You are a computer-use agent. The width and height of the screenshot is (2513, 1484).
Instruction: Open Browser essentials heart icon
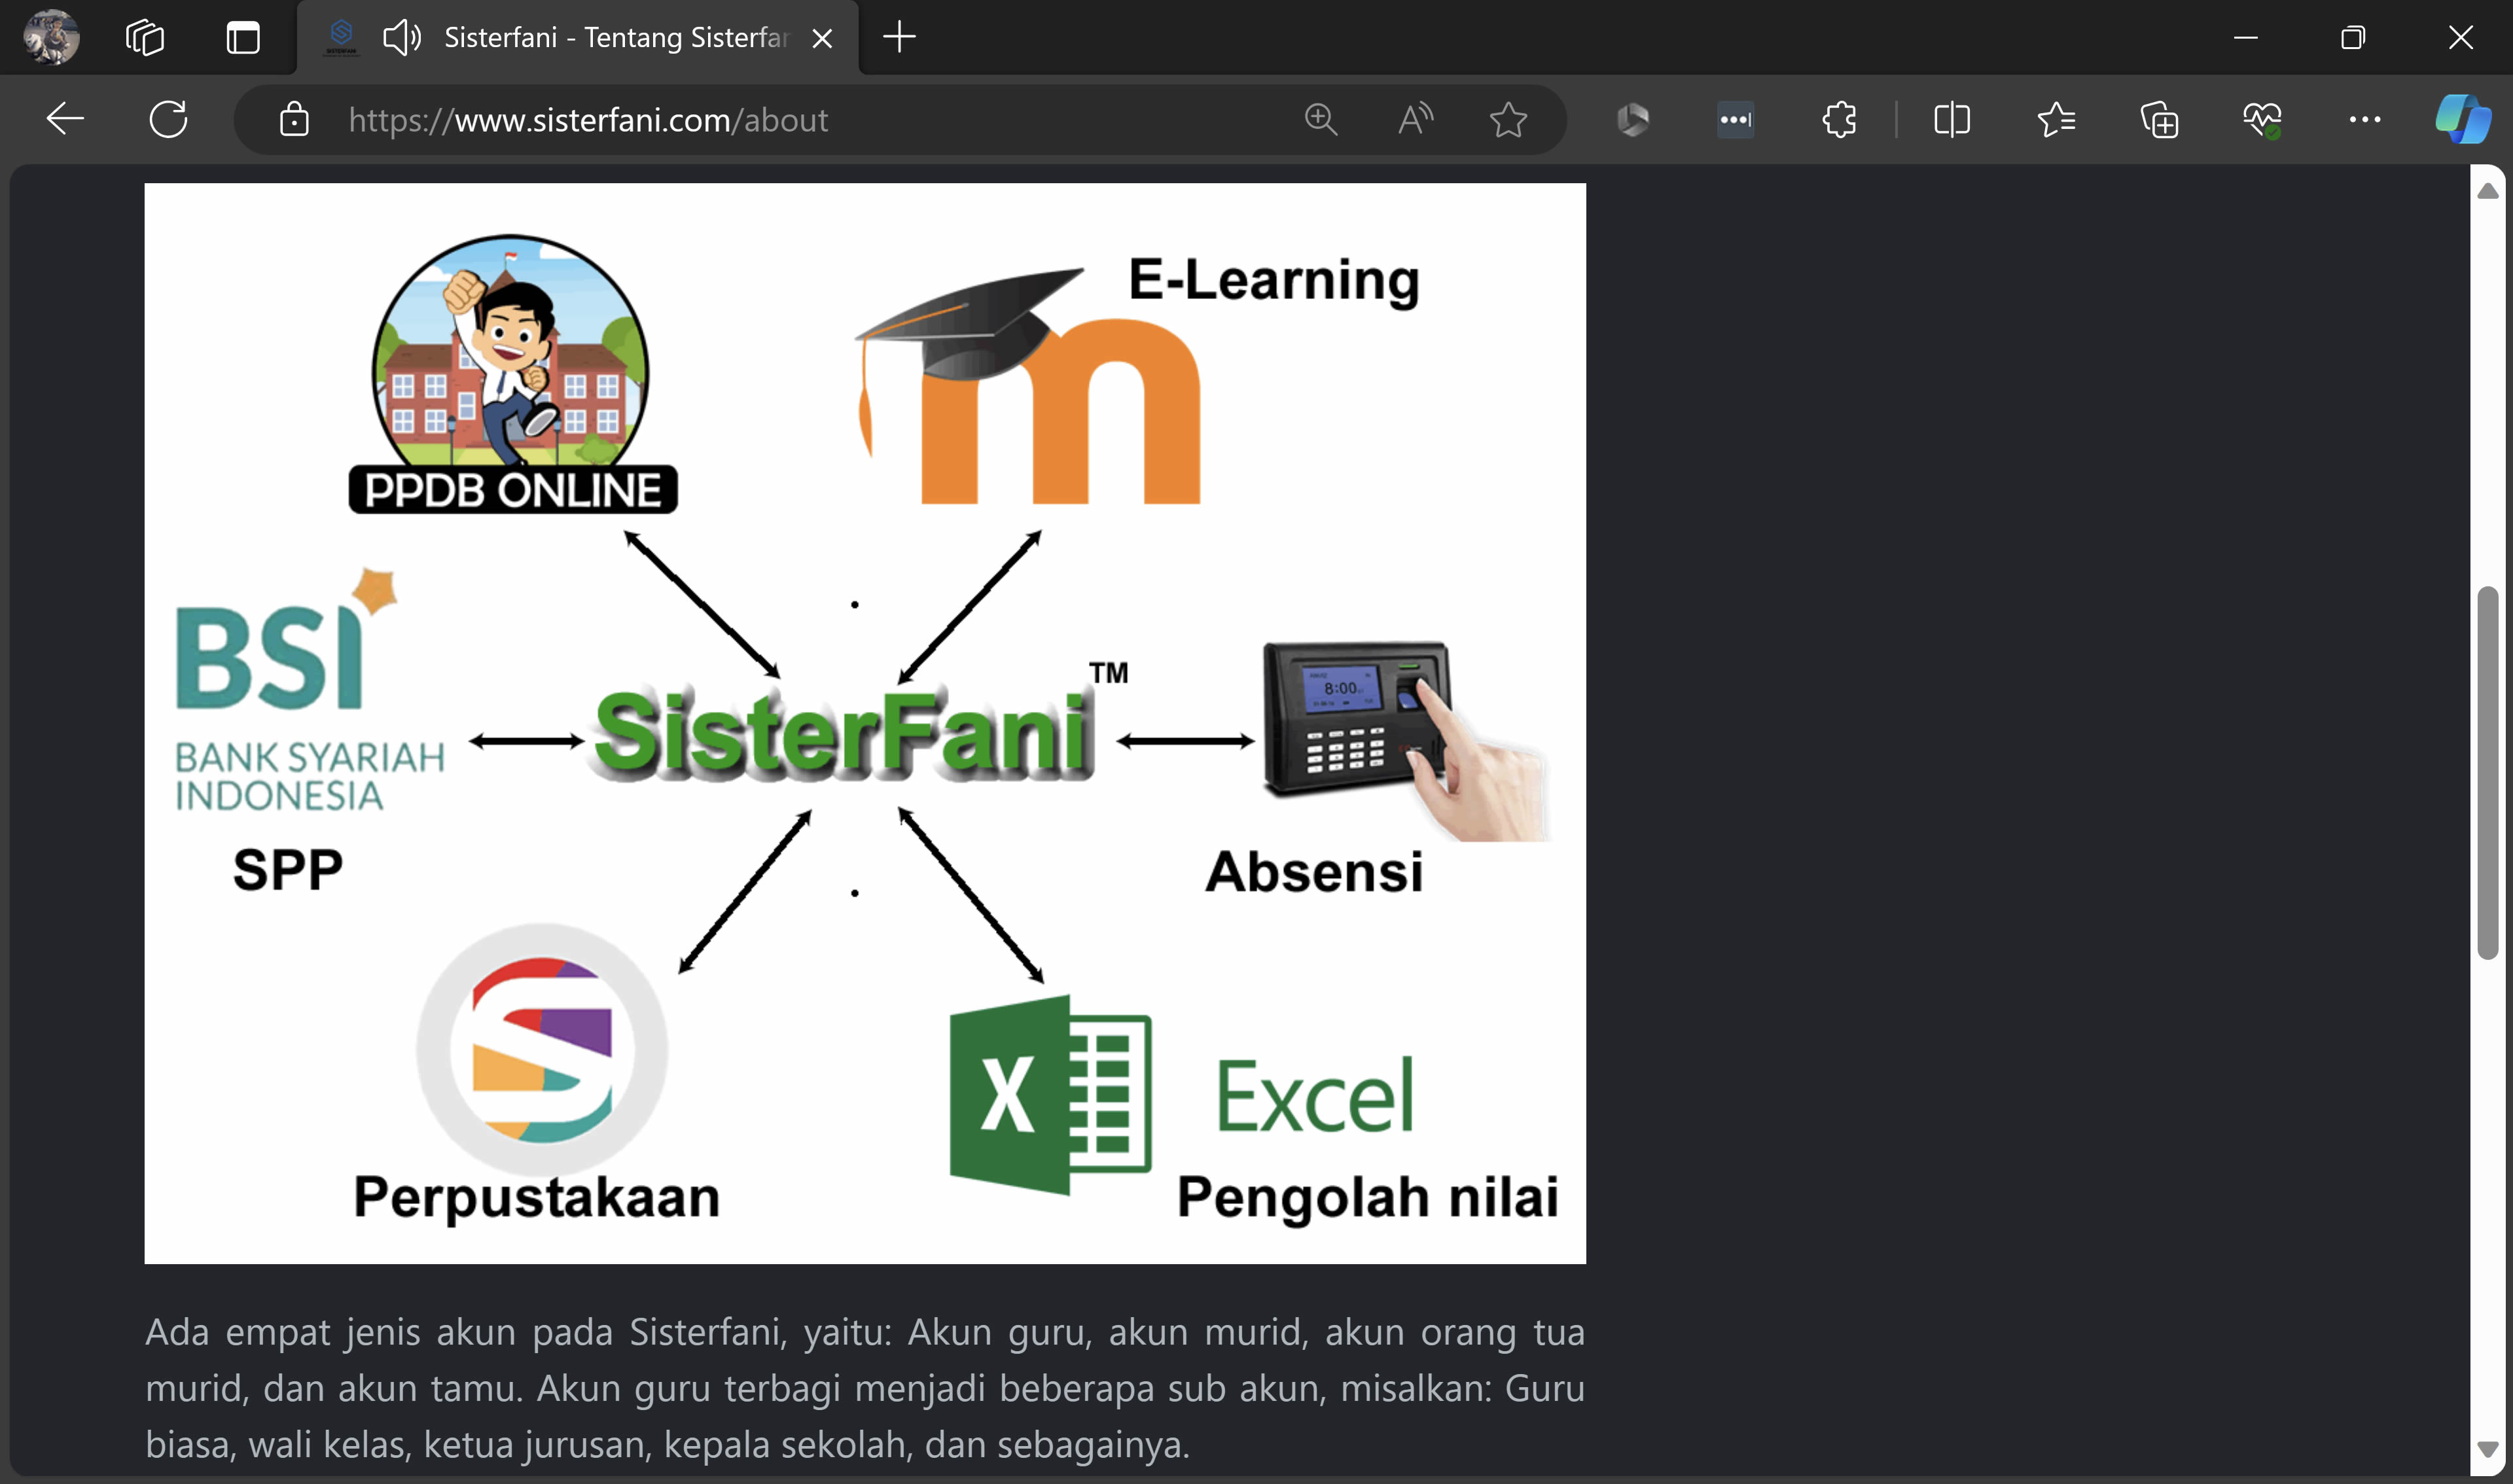(2262, 120)
